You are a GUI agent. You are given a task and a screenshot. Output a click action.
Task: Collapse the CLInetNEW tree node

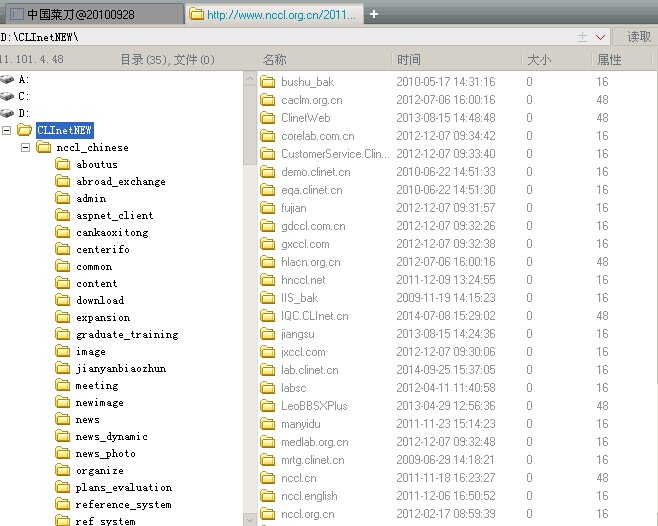6,130
